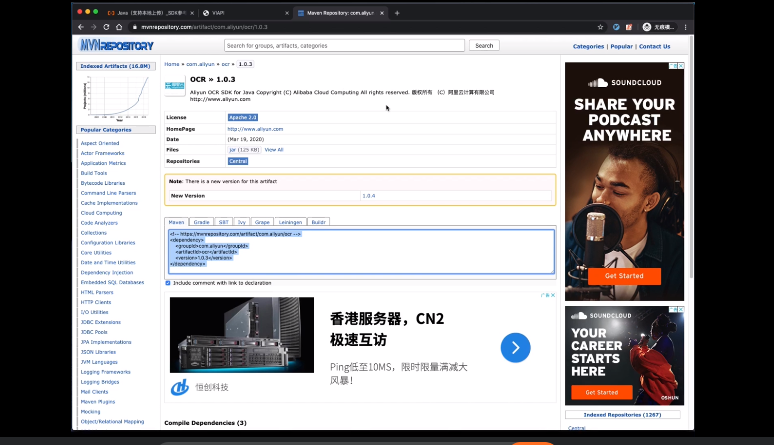This screenshot has height=445, width=774.
Task: Go back with the browser back arrow
Action: tap(81, 27)
